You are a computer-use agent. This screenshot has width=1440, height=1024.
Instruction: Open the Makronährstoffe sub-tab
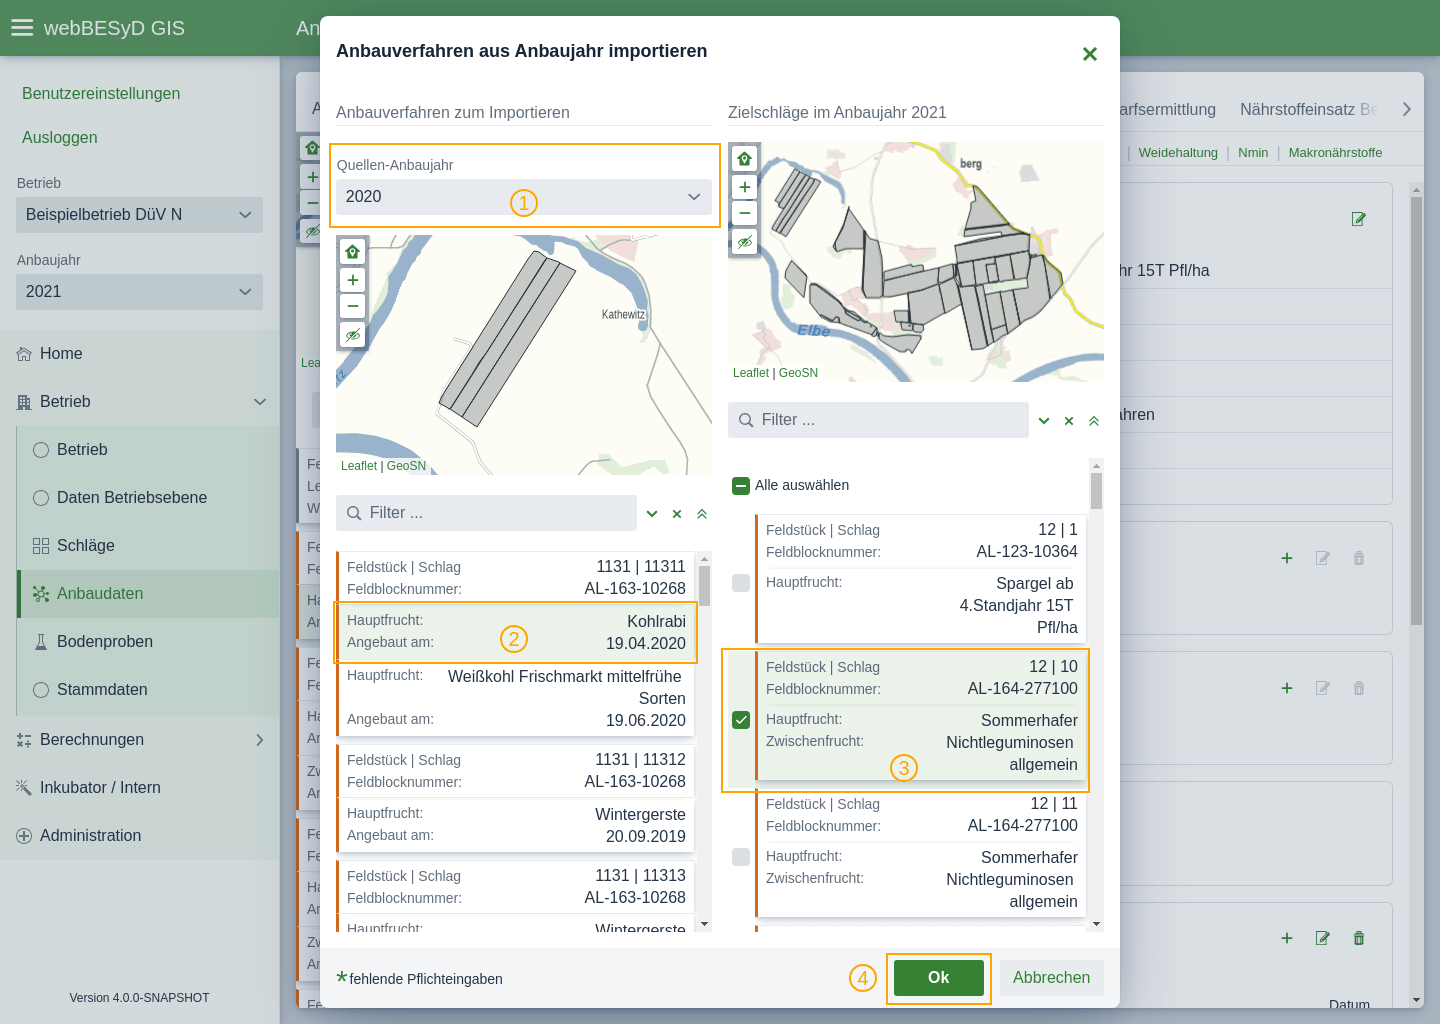(1335, 153)
